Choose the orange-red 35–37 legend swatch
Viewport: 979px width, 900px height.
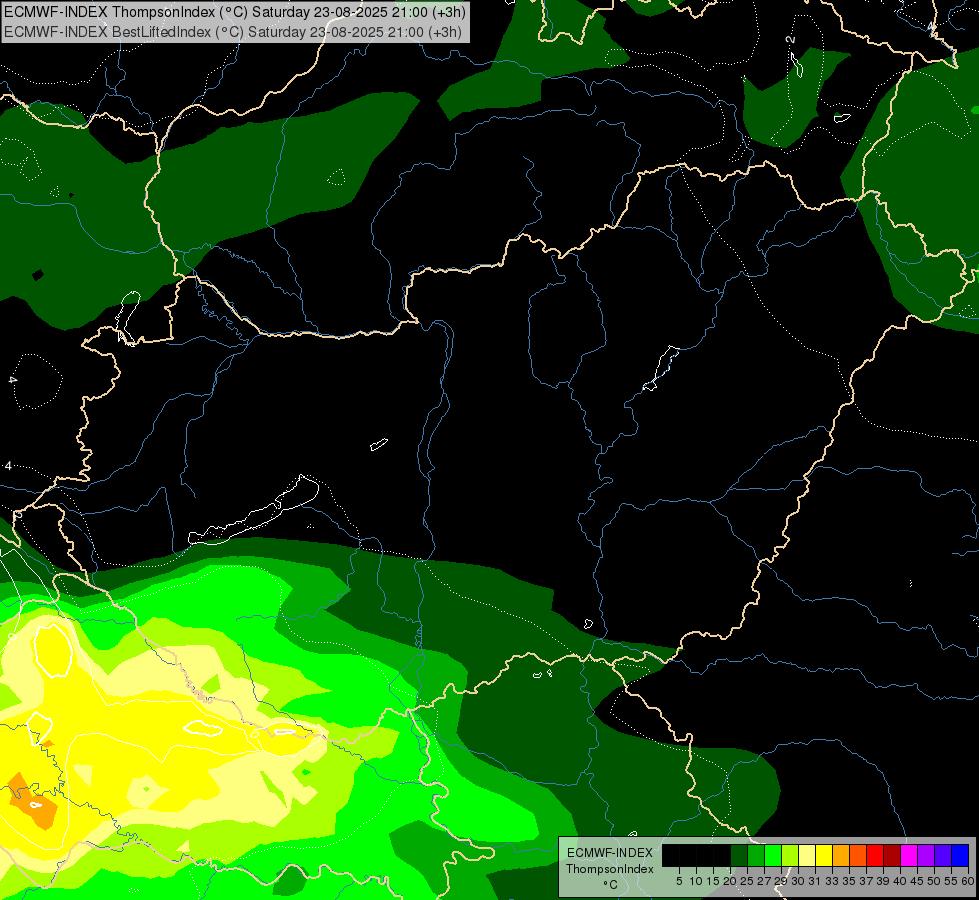click(858, 855)
